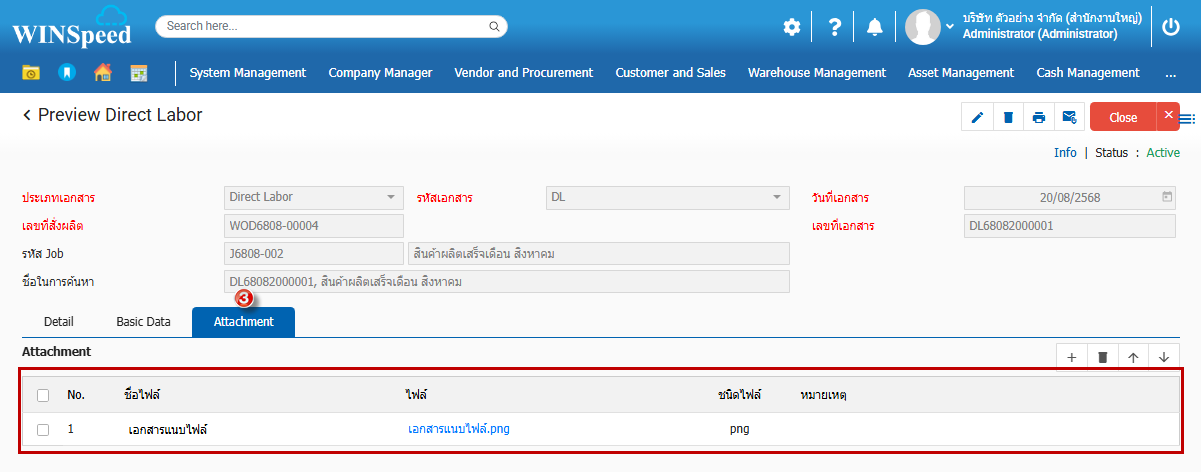Go to home icon in toolbar
The width and height of the screenshot is (1201, 472).
click(x=102, y=72)
